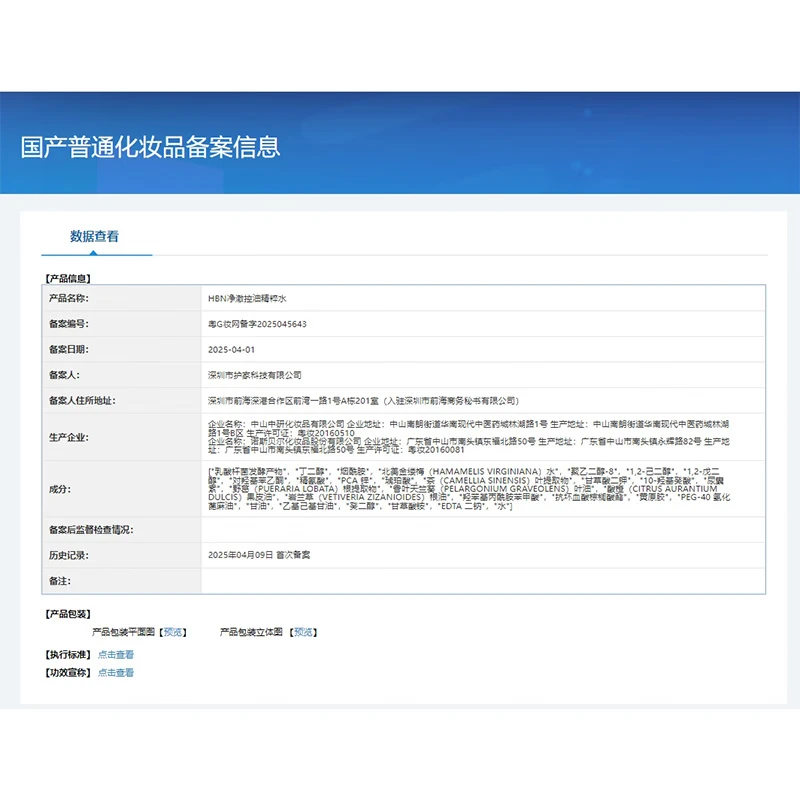
Task: Open 点击查看 link for 功效宣称
Action: pyautogui.click(x=116, y=673)
